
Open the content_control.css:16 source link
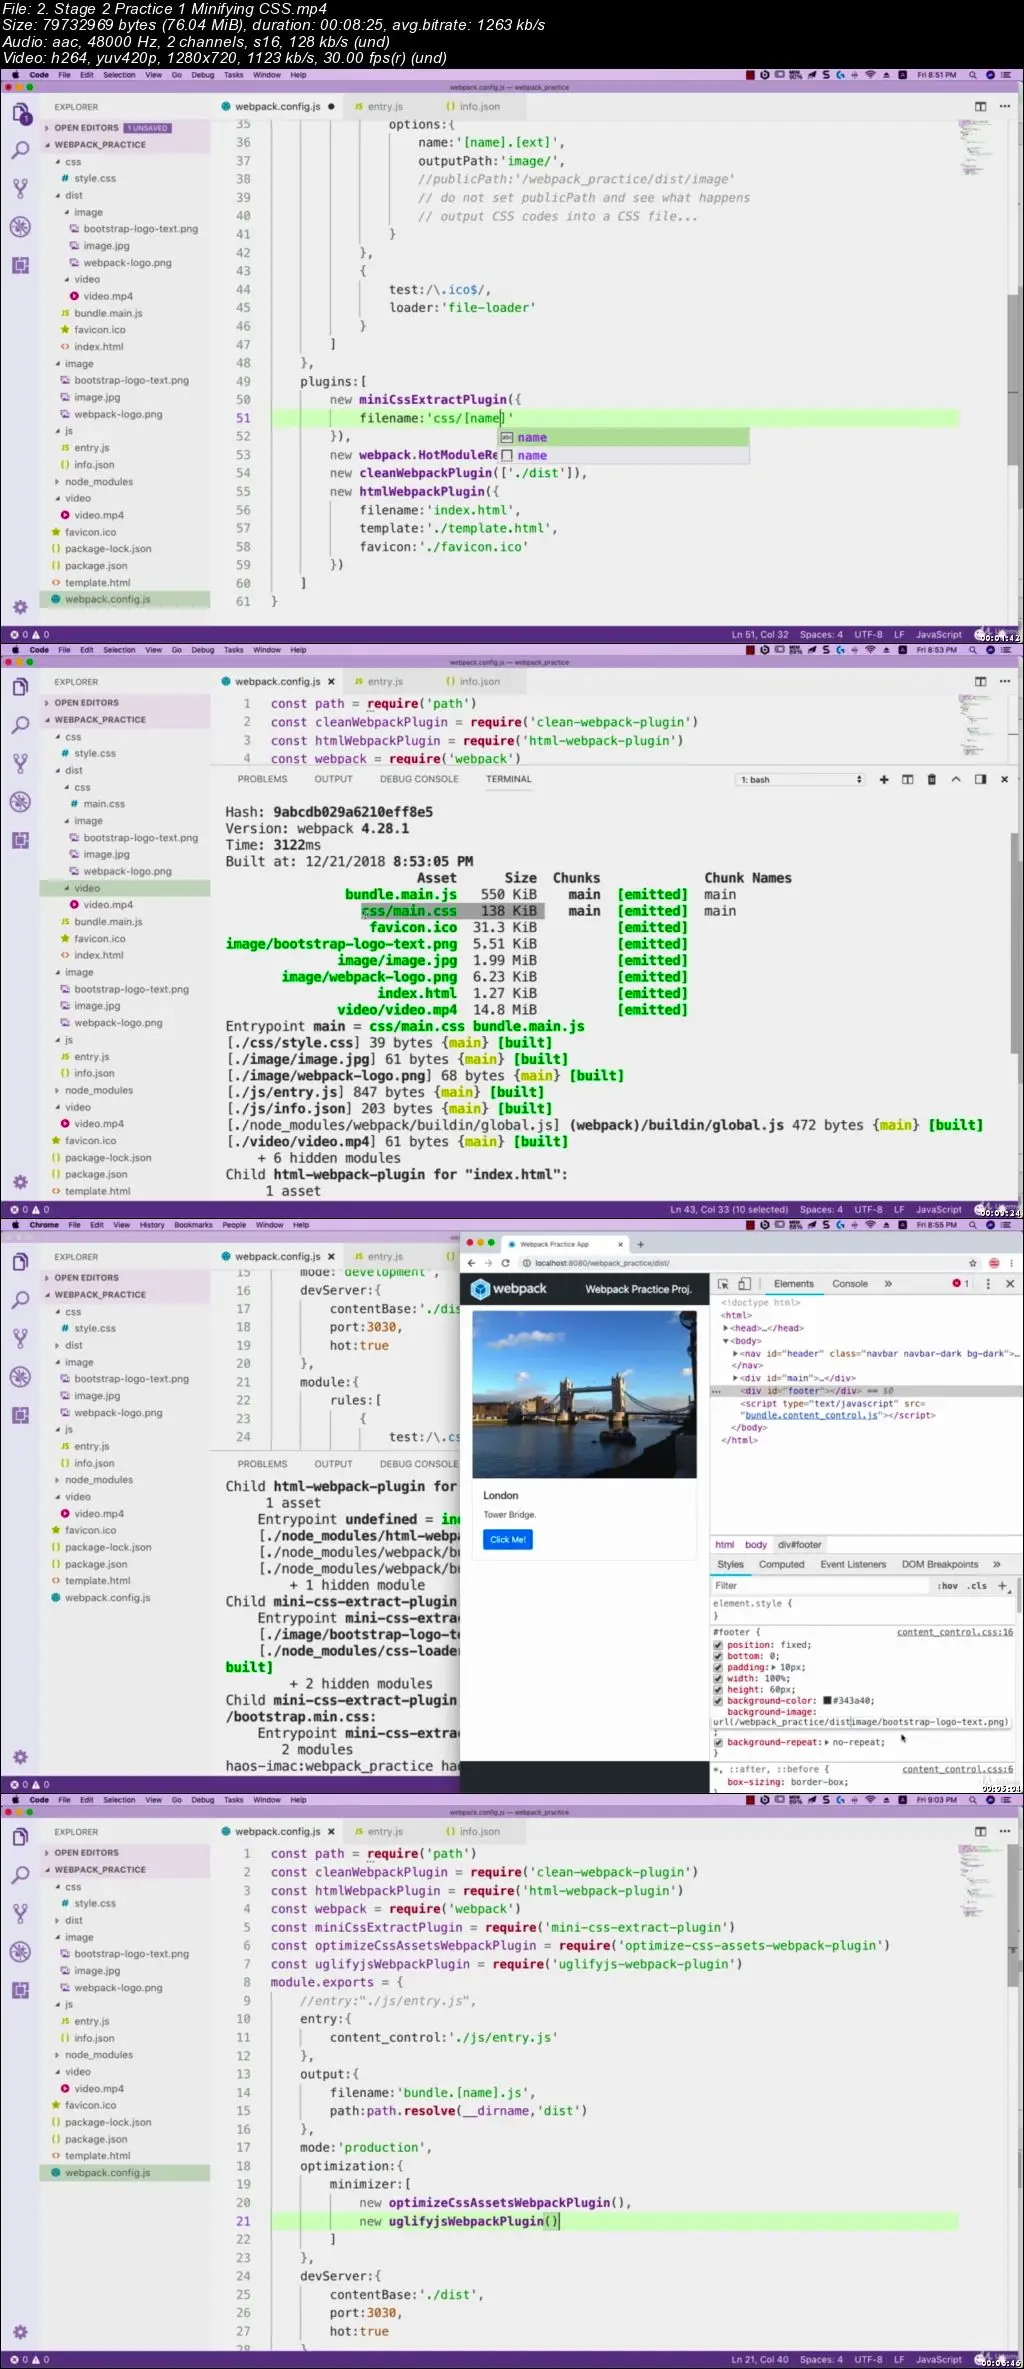tap(955, 1632)
